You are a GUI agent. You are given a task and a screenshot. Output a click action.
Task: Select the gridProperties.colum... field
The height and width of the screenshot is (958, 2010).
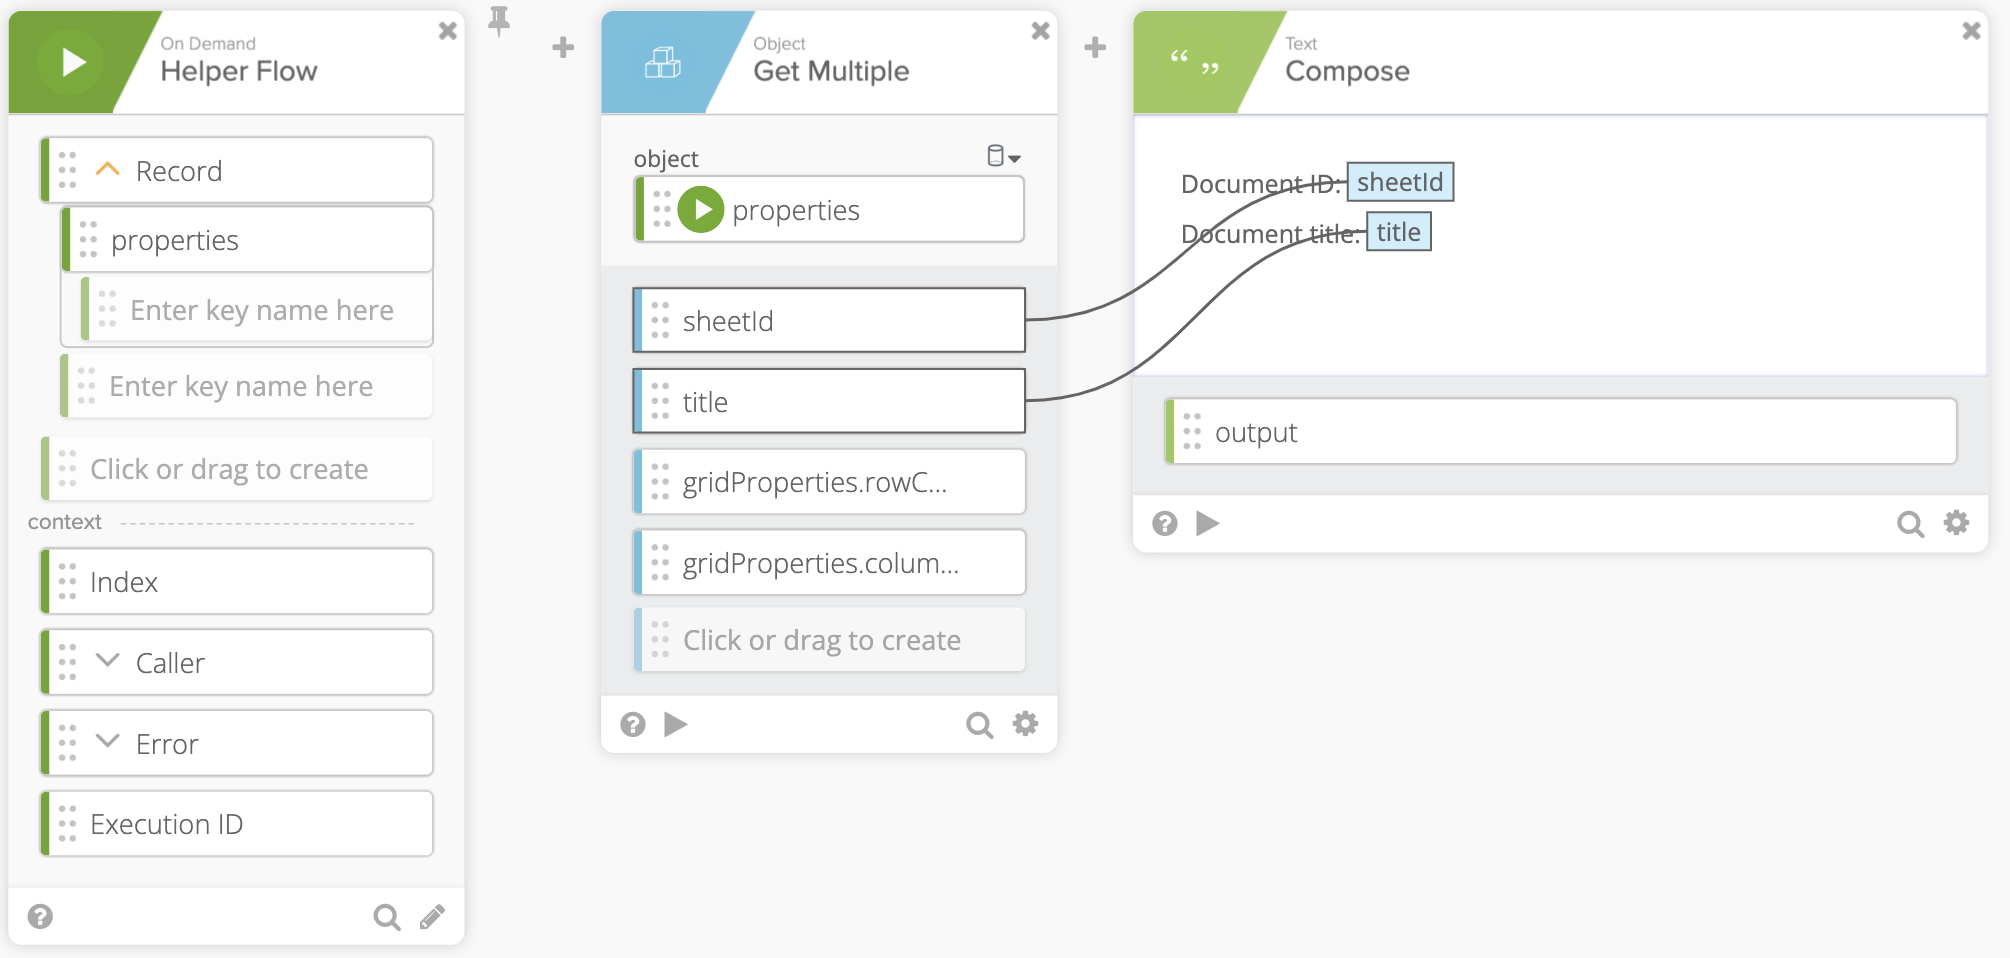tap(830, 563)
